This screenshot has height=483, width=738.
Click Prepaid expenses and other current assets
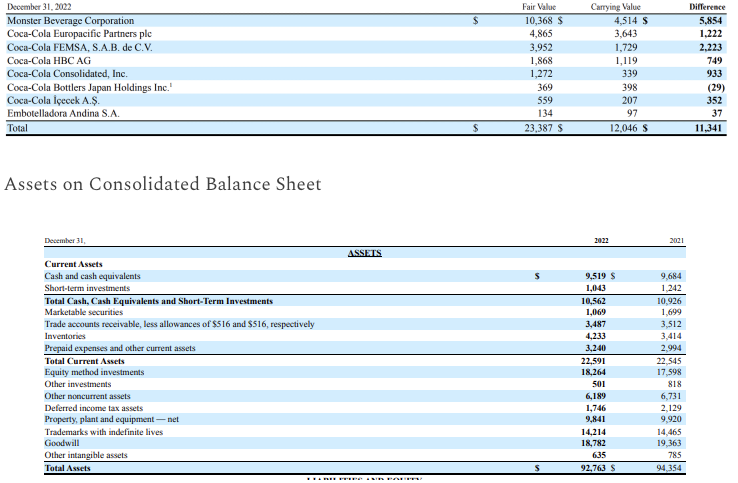pos(120,348)
